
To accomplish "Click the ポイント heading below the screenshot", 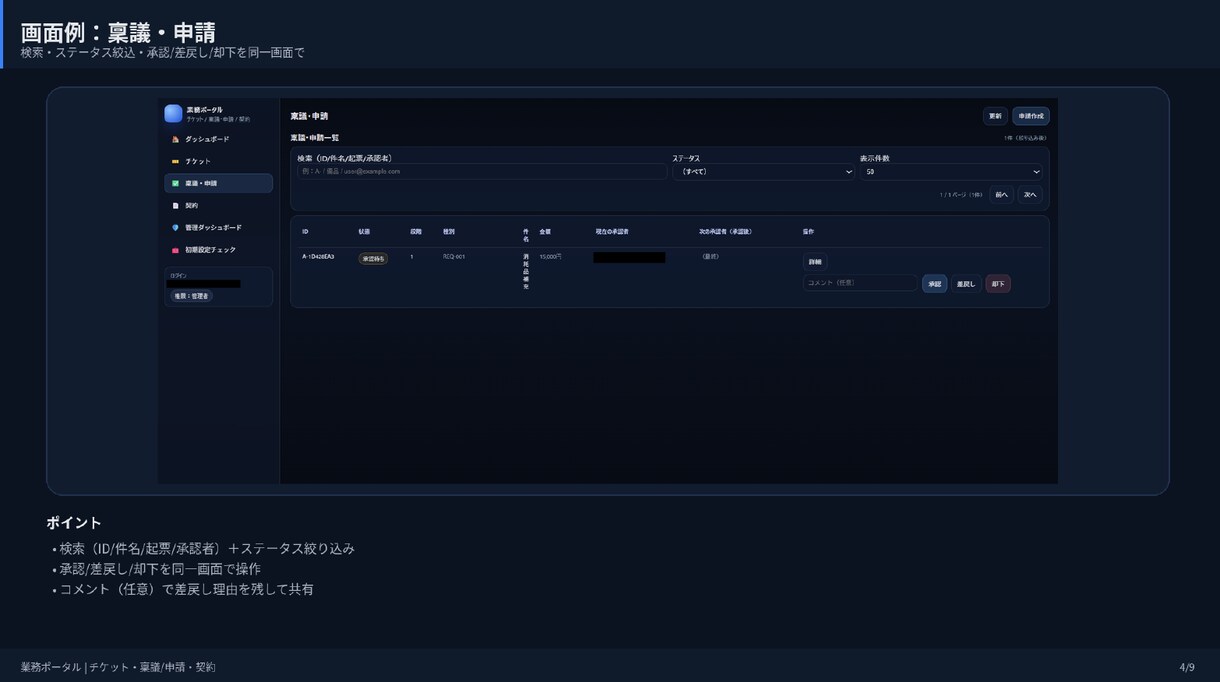I will click(74, 523).
